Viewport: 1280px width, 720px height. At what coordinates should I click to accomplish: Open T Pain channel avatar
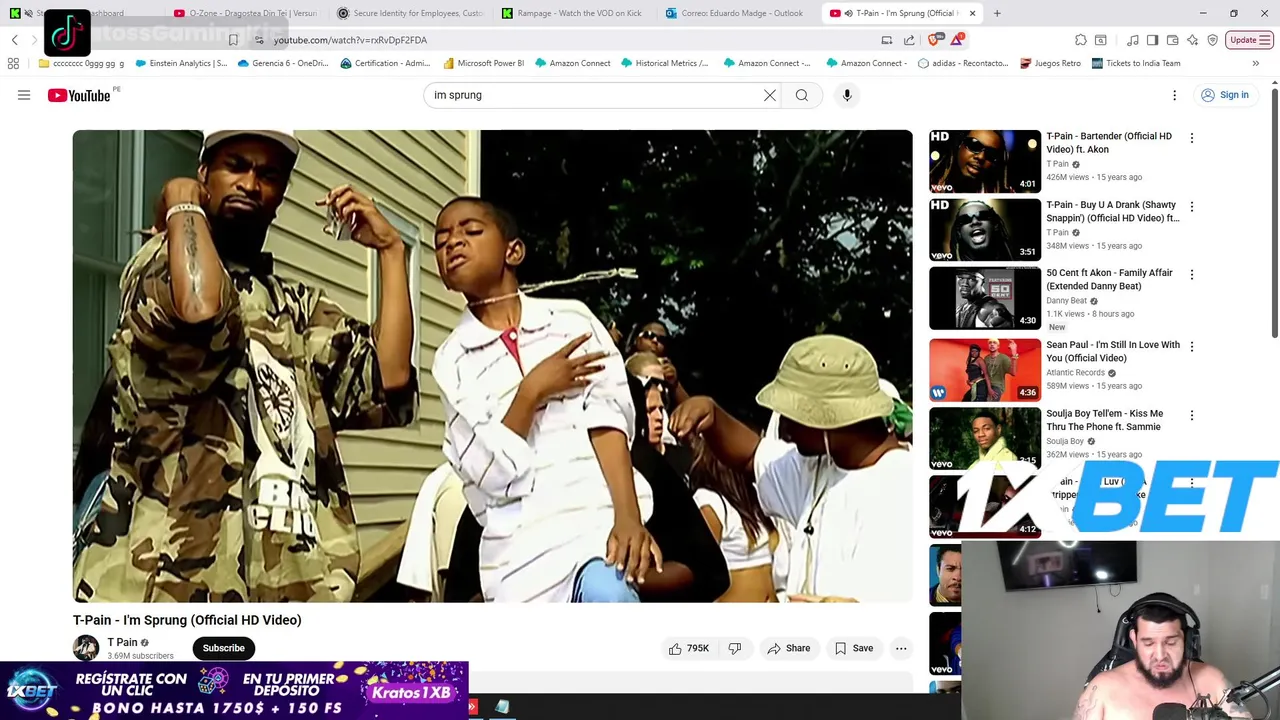click(86, 648)
